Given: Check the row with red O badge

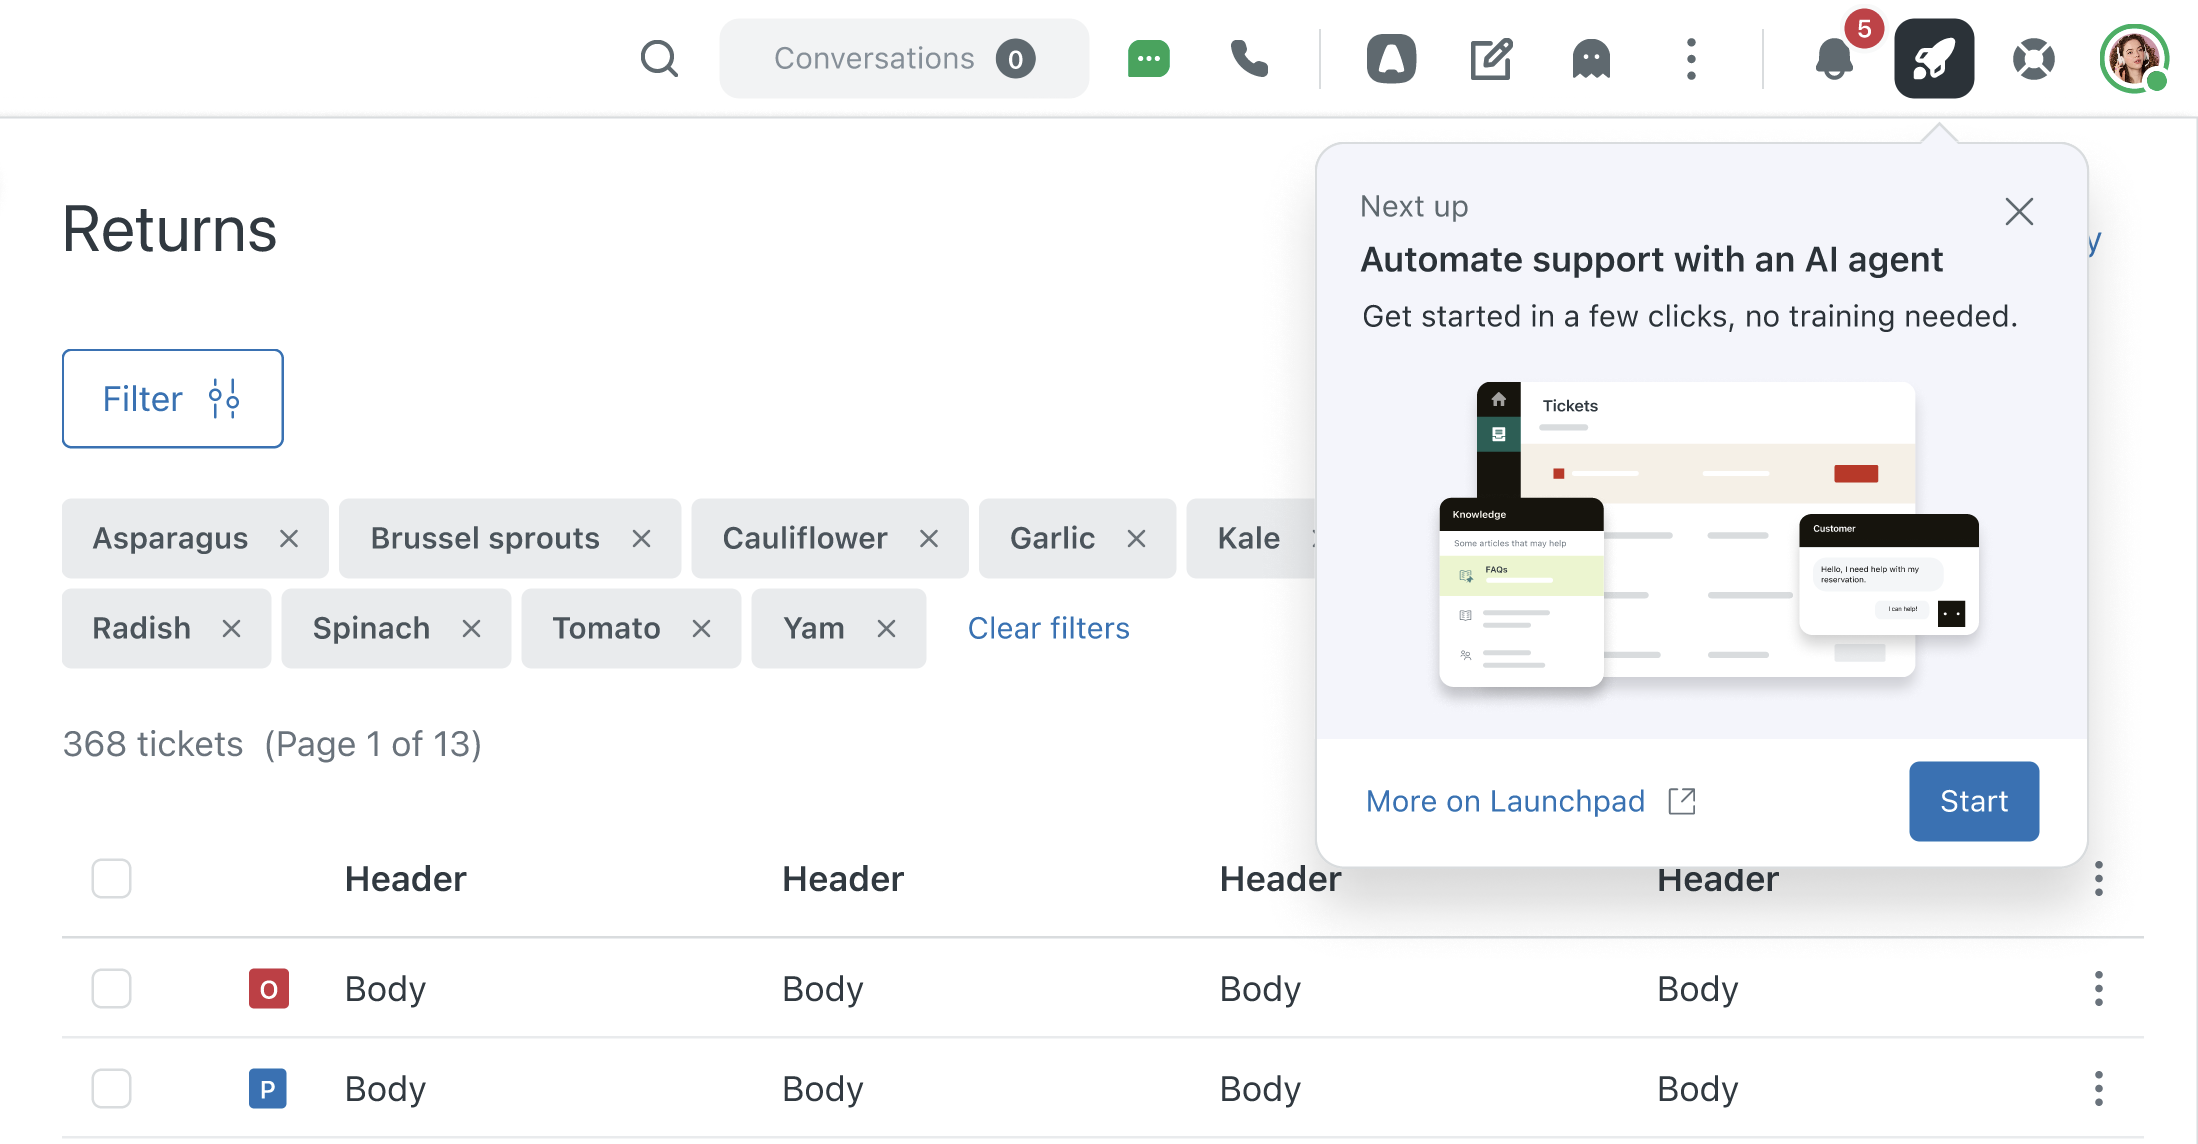Looking at the screenshot, I should click(x=111, y=989).
